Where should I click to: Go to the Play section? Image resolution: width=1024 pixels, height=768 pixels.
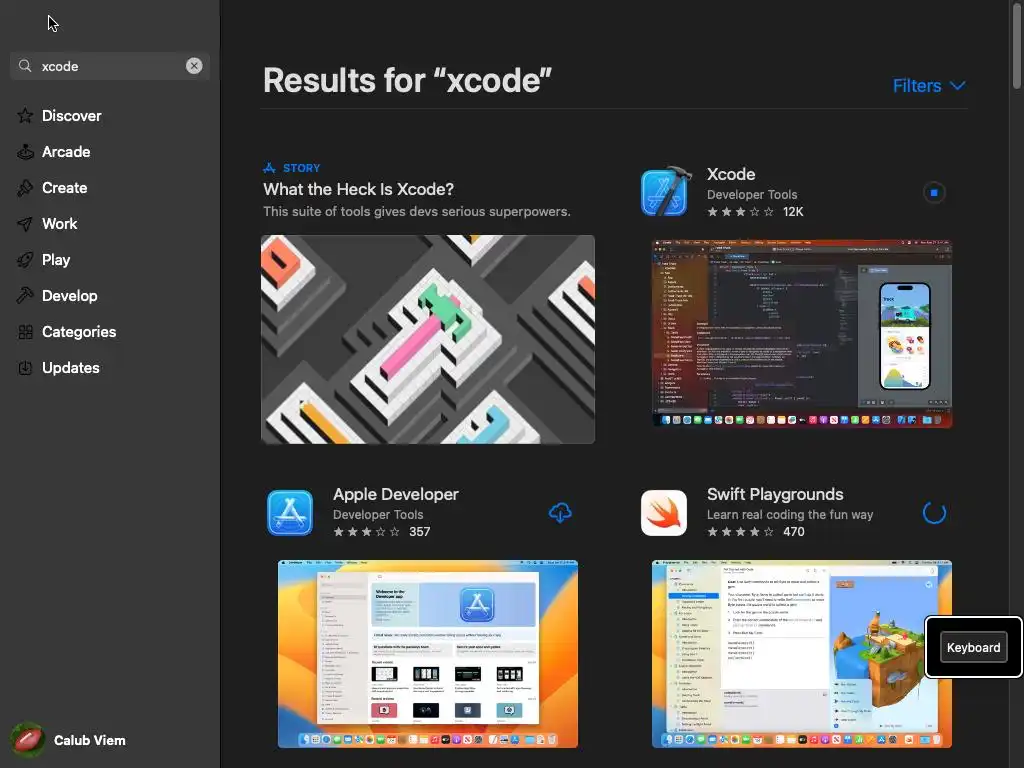click(x=56, y=260)
